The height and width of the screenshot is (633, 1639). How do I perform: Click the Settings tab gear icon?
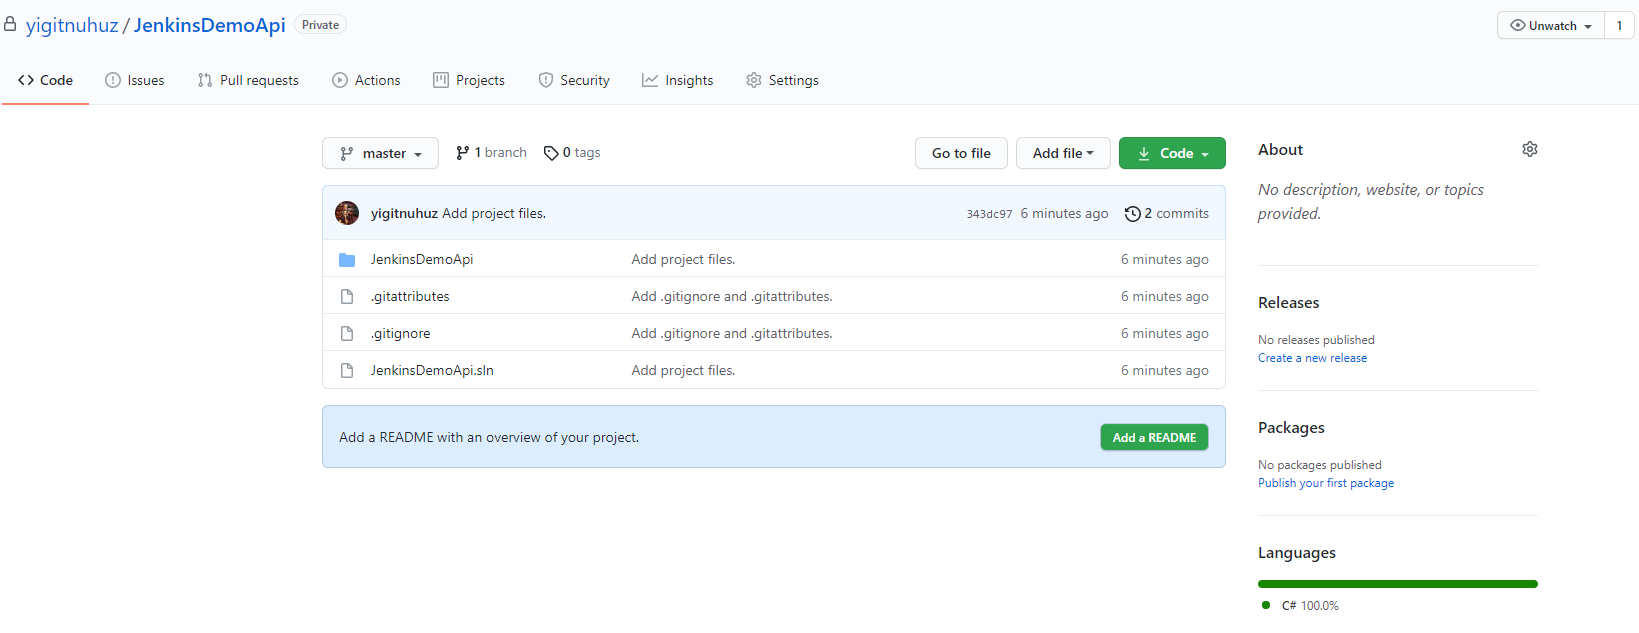click(x=754, y=80)
